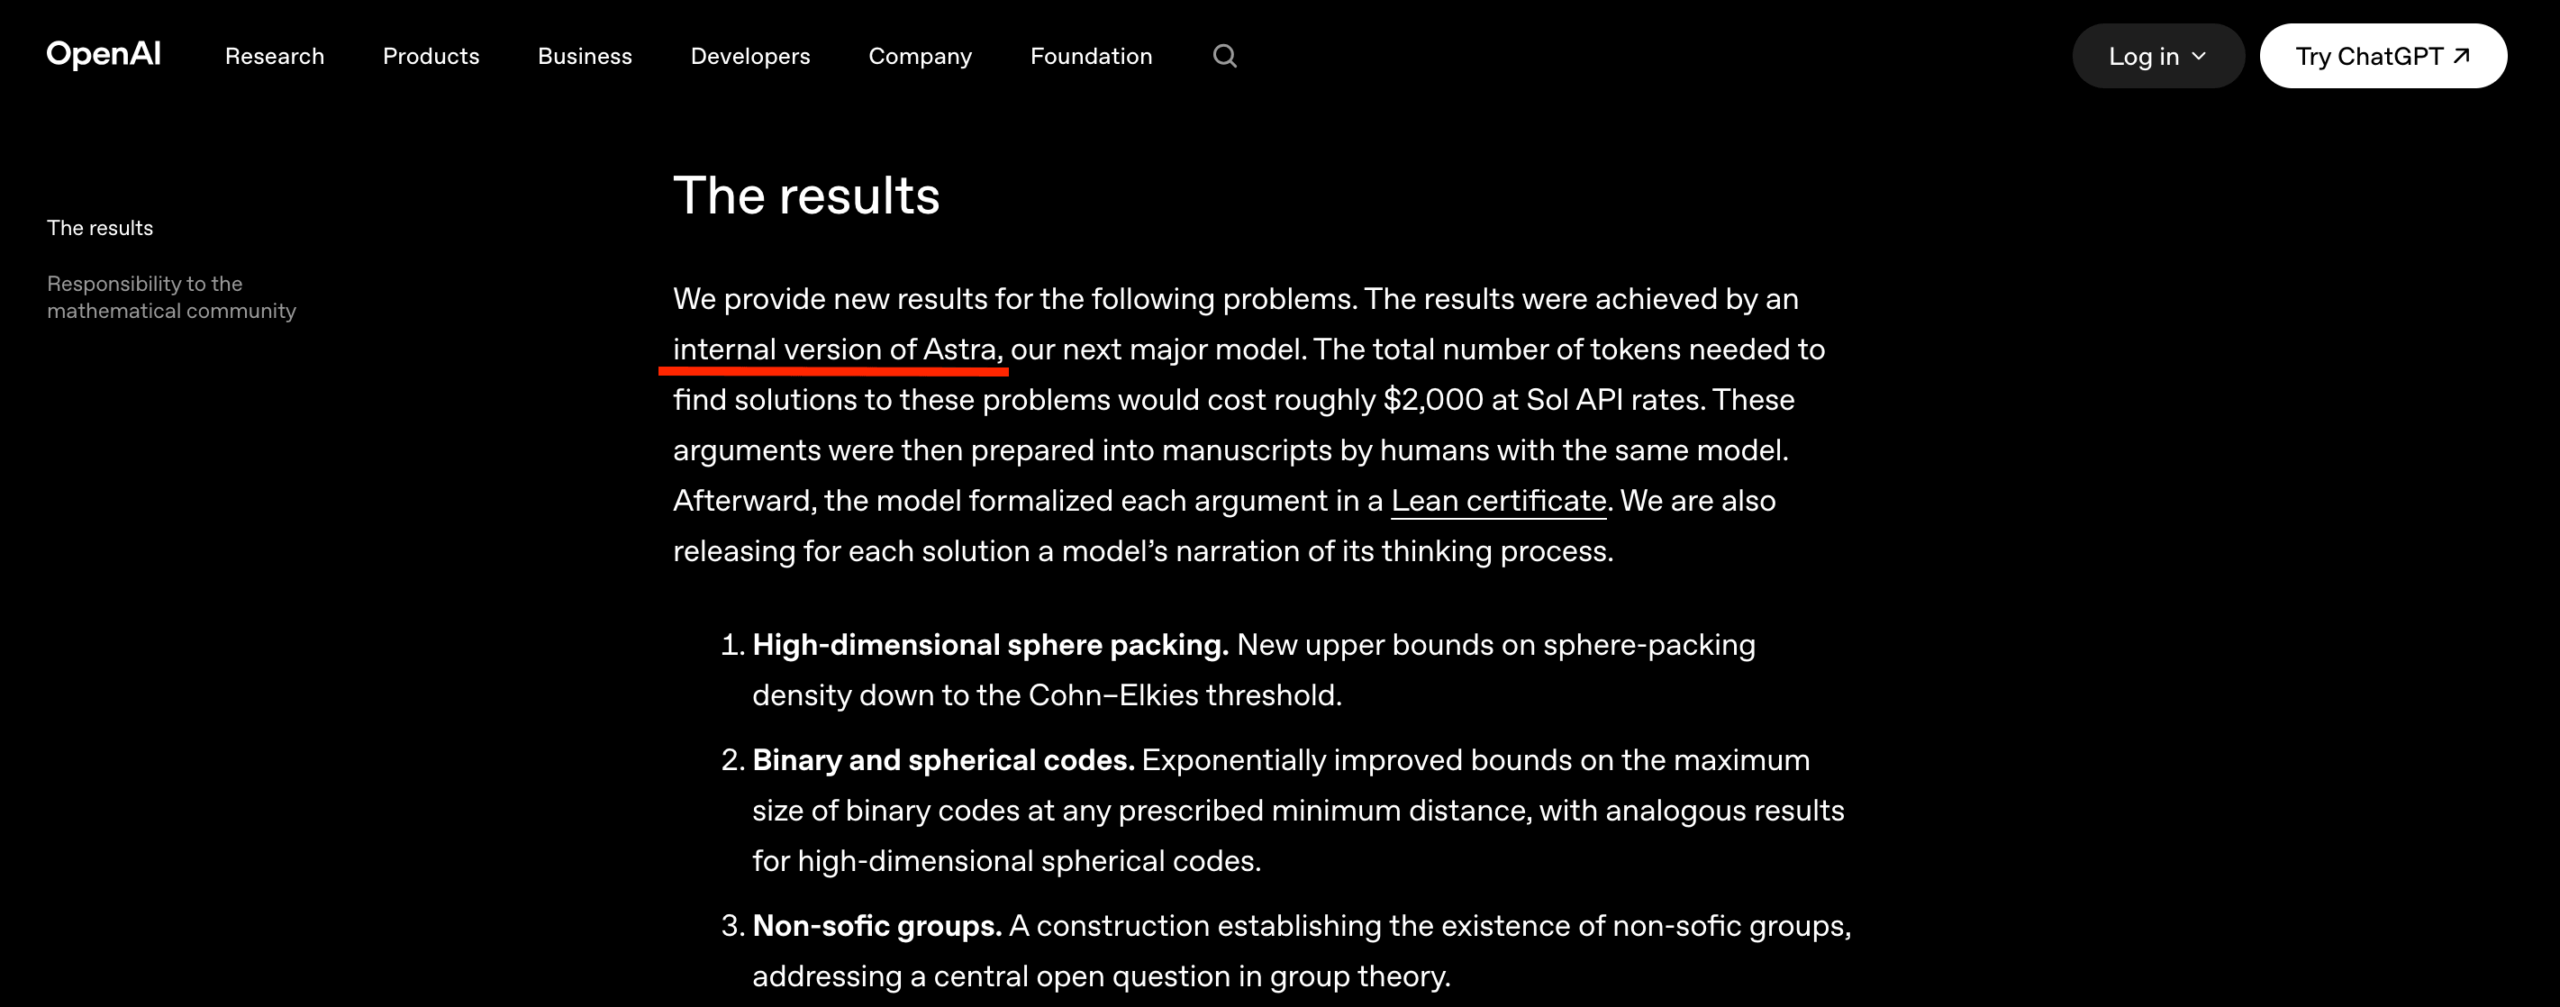The height and width of the screenshot is (1007, 2560).
Task: Expand the Log in dropdown chevron
Action: pos(2199,56)
